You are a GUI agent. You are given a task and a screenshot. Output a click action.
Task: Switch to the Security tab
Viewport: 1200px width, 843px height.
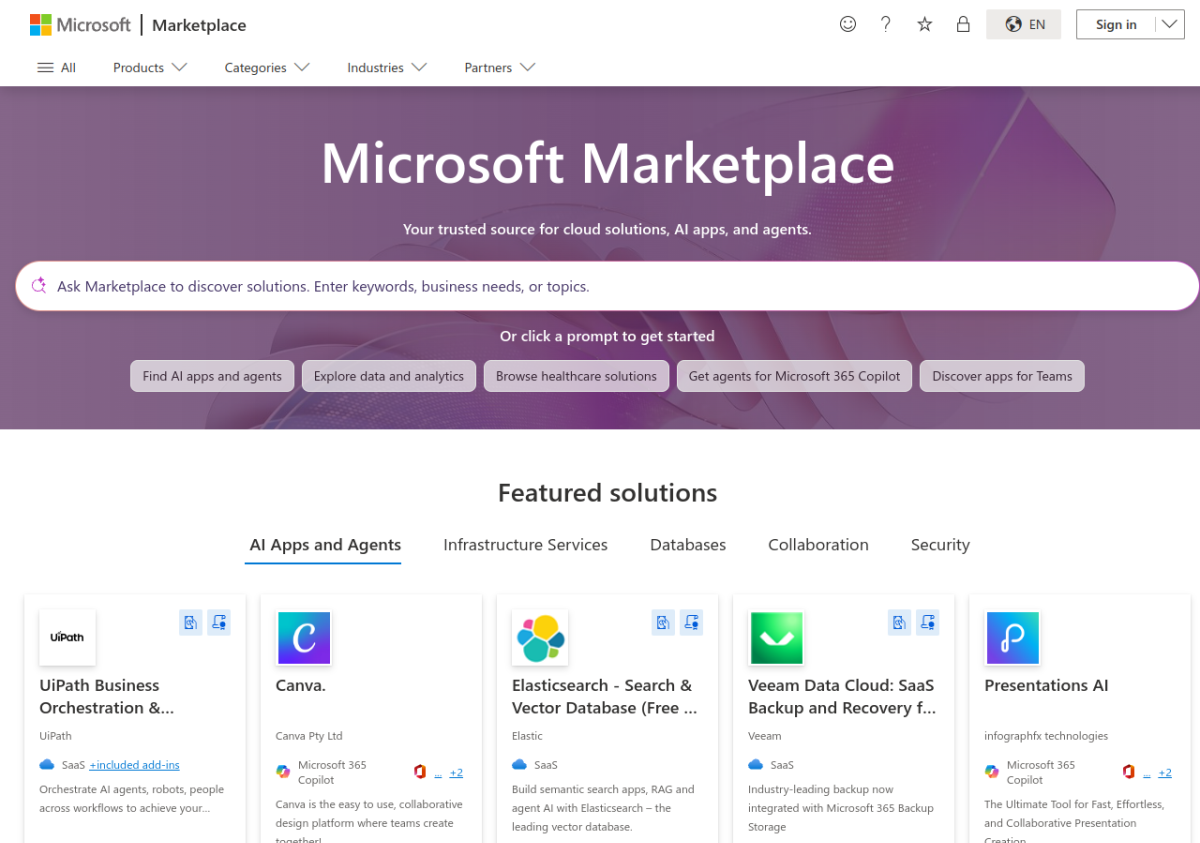pos(940,545)
